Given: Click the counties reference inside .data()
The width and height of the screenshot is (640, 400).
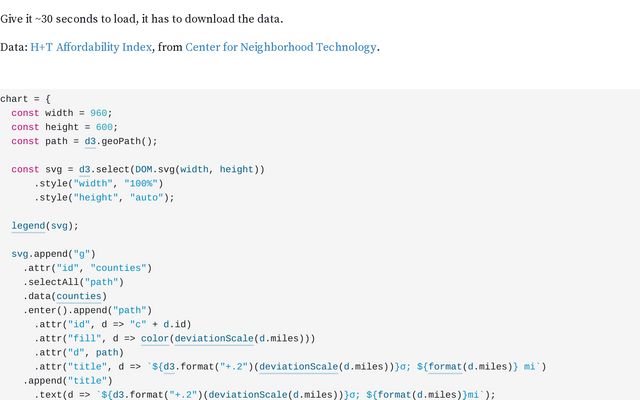Looking at the screenshot, I should click(x=79, y=296).
